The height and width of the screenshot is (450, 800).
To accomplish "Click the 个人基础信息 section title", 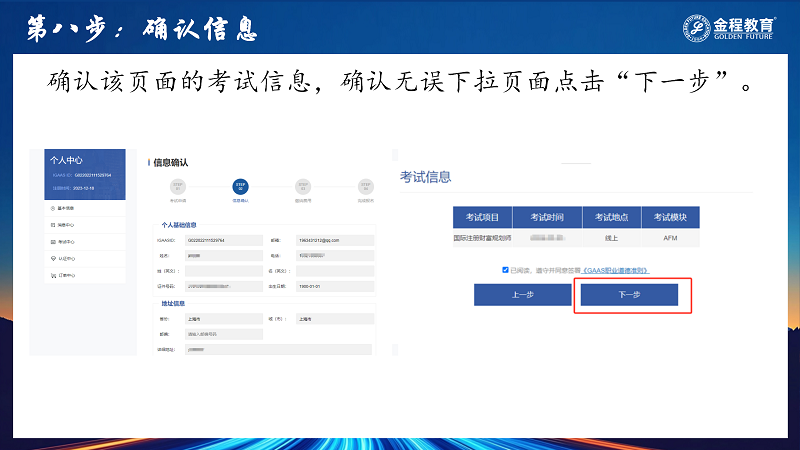I will tap(179, 225).
